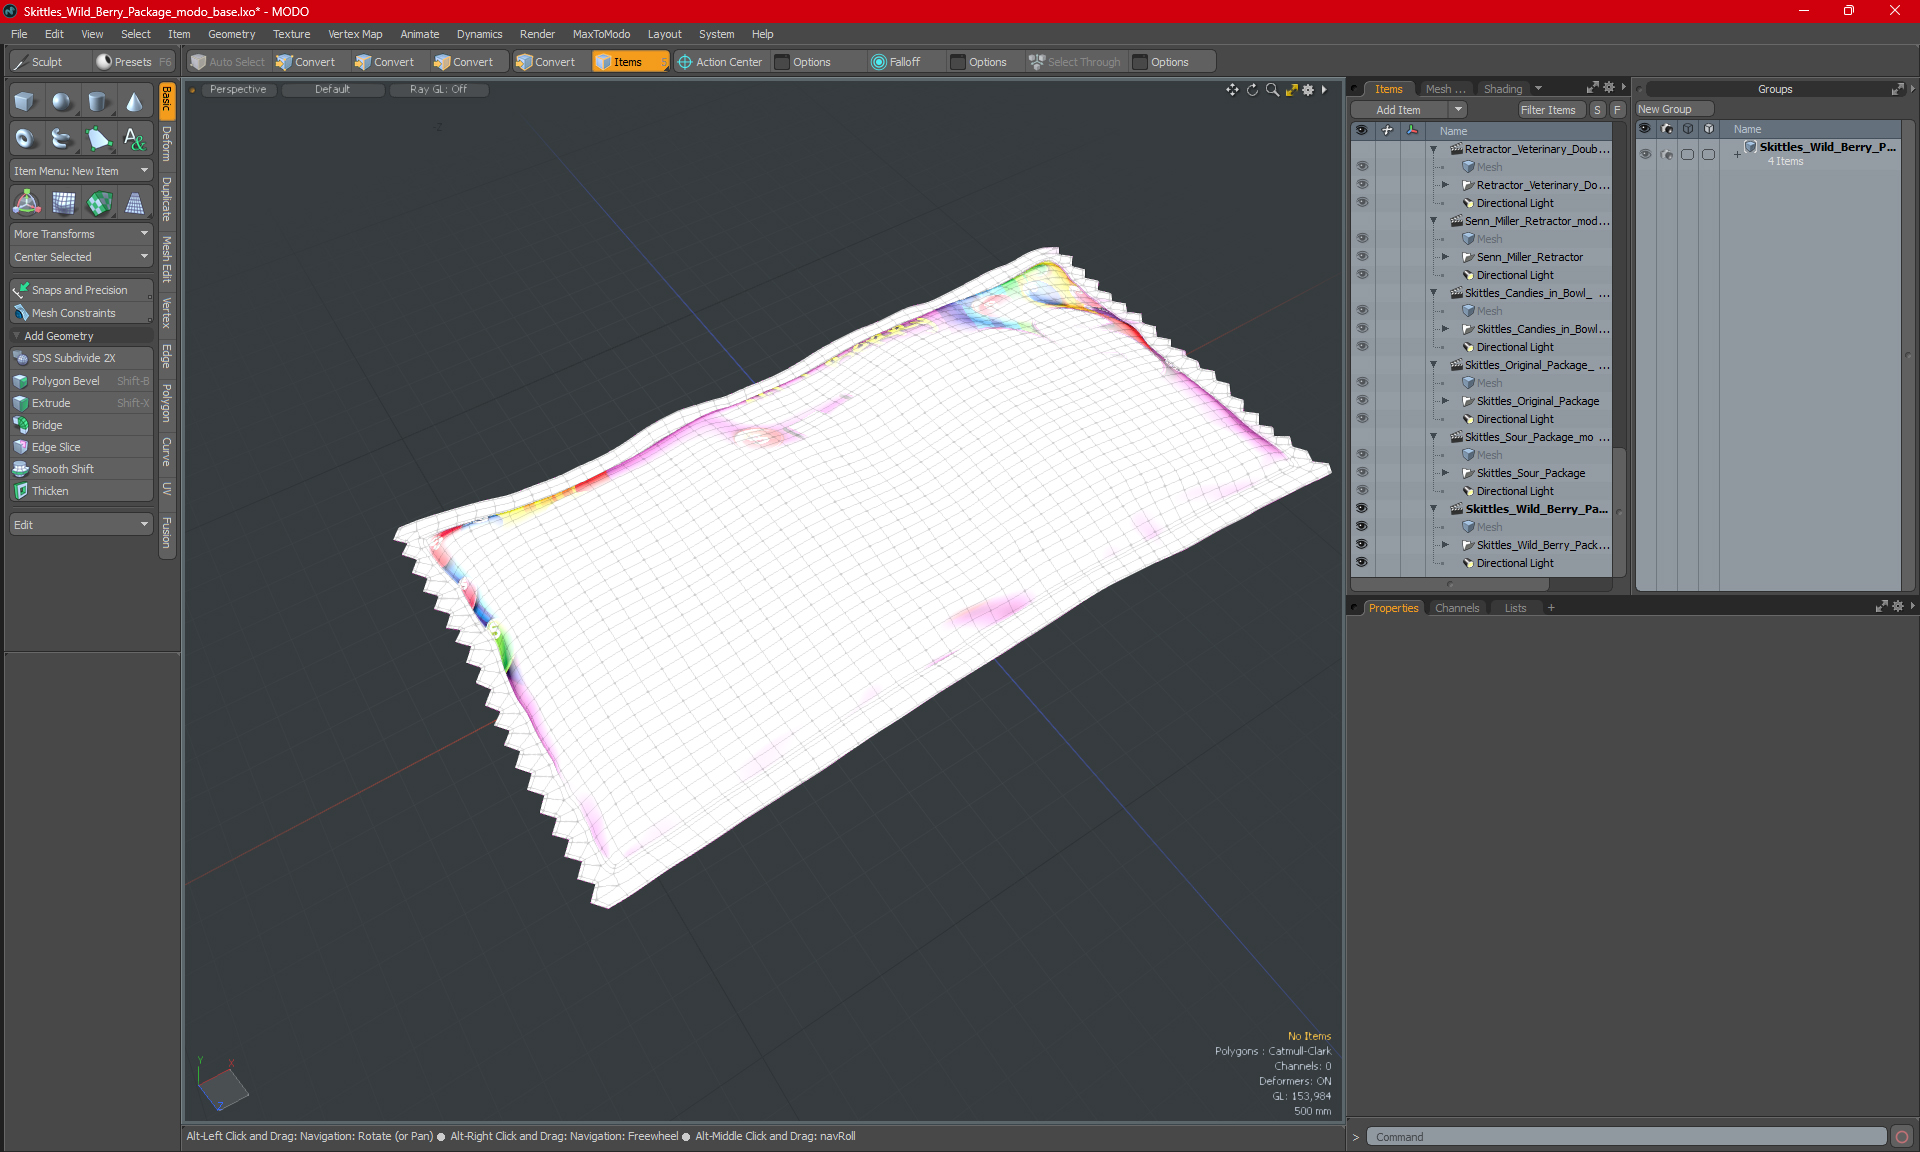Switch to the Channels tab
The image size is (1920, 1152).
pos(1456,608)
